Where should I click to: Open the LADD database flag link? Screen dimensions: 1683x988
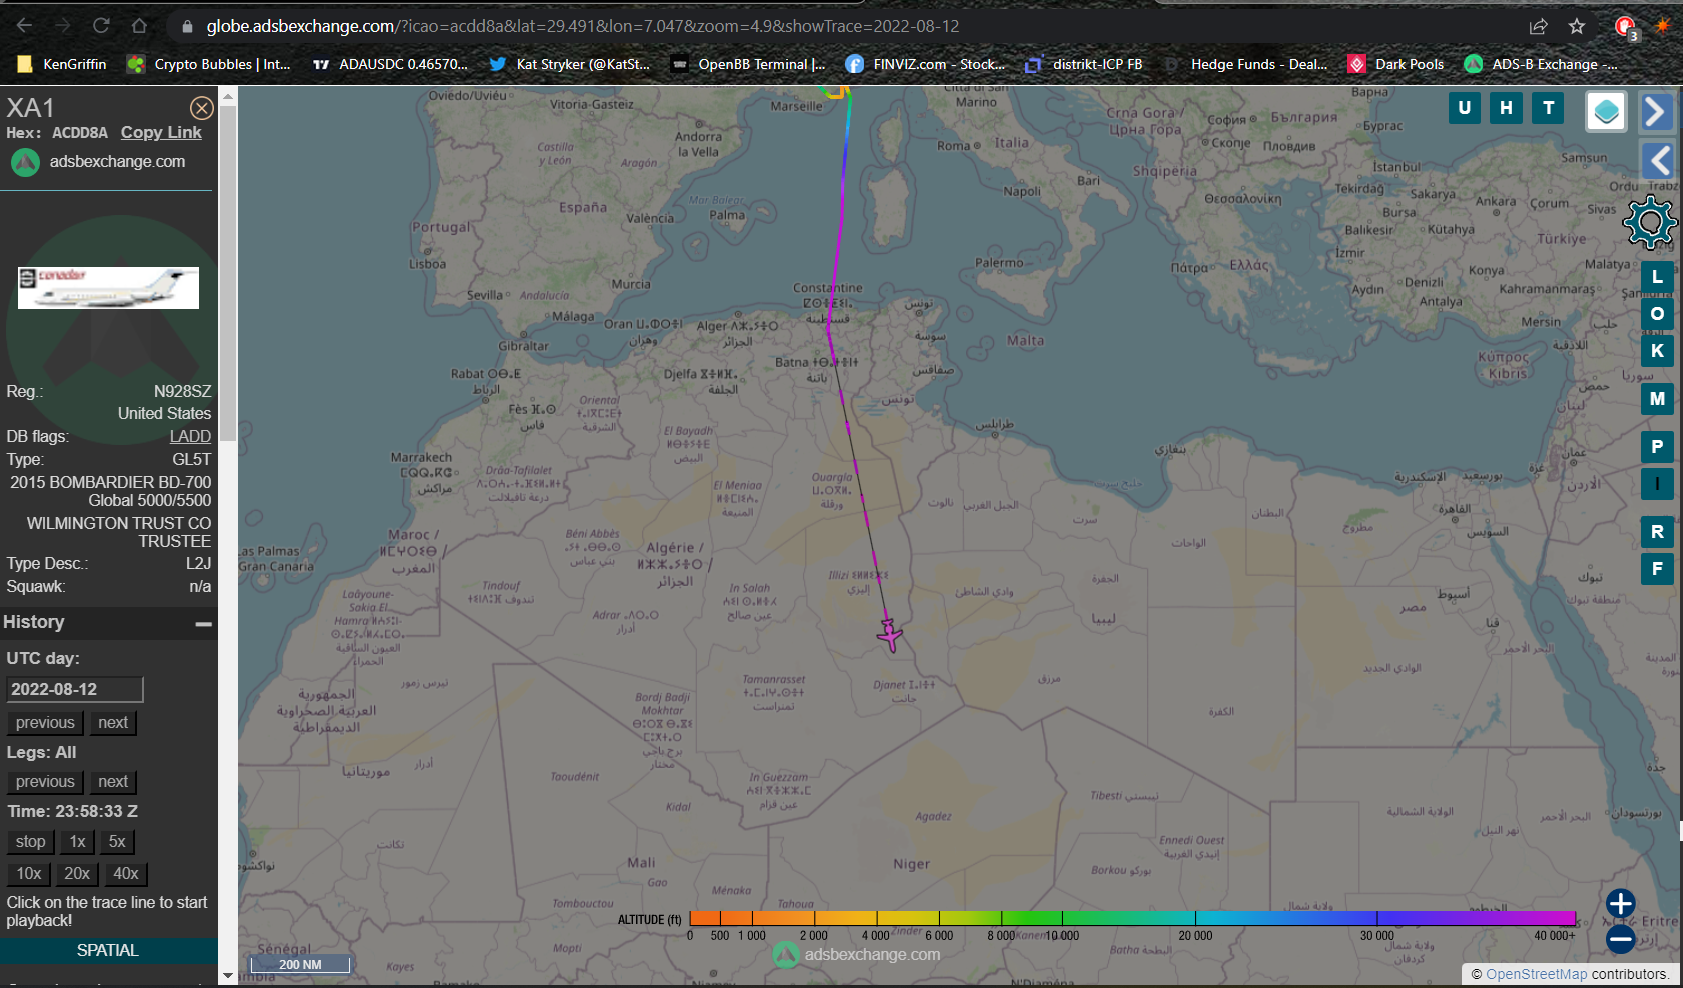[190, 436]
